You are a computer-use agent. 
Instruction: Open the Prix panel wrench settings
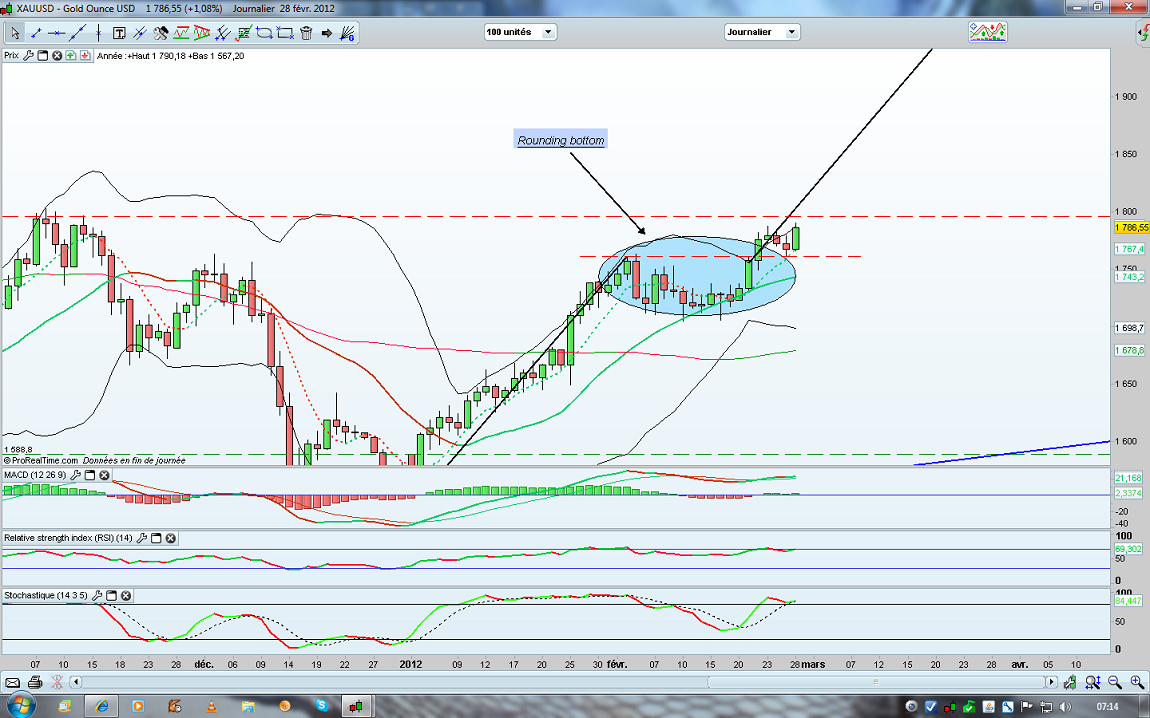28,56
